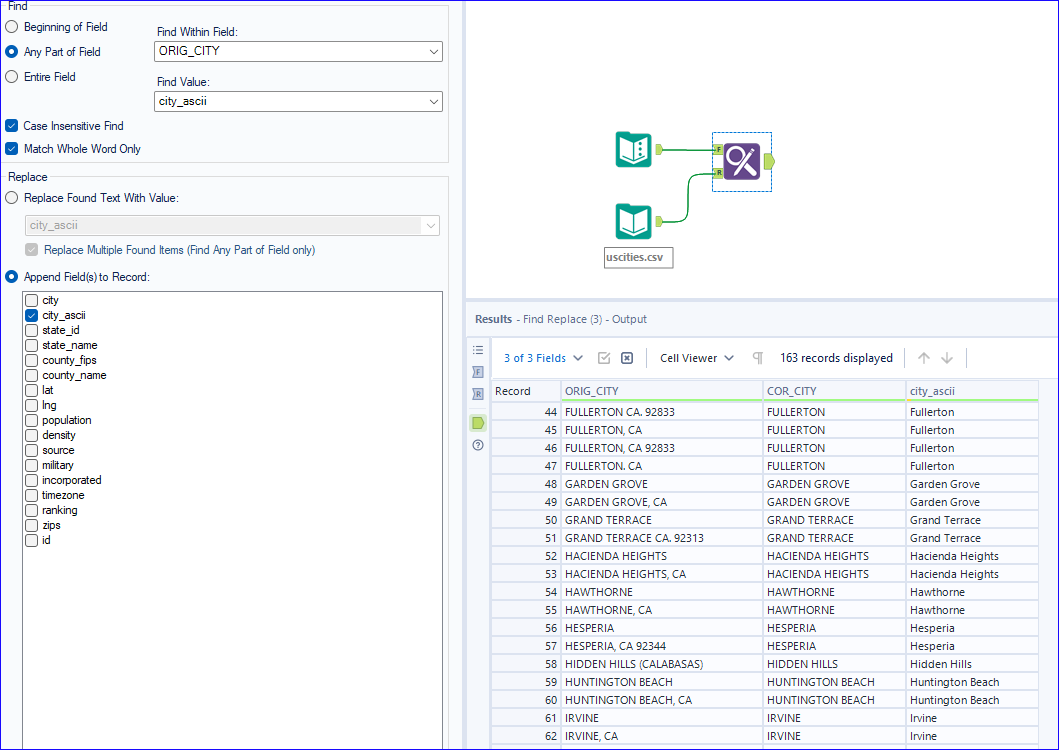Image resolution: width=1059 pixels, height=750 pixels.
Task: Click the uscities.csv Input Data tool
Action: tap(633, 221)
